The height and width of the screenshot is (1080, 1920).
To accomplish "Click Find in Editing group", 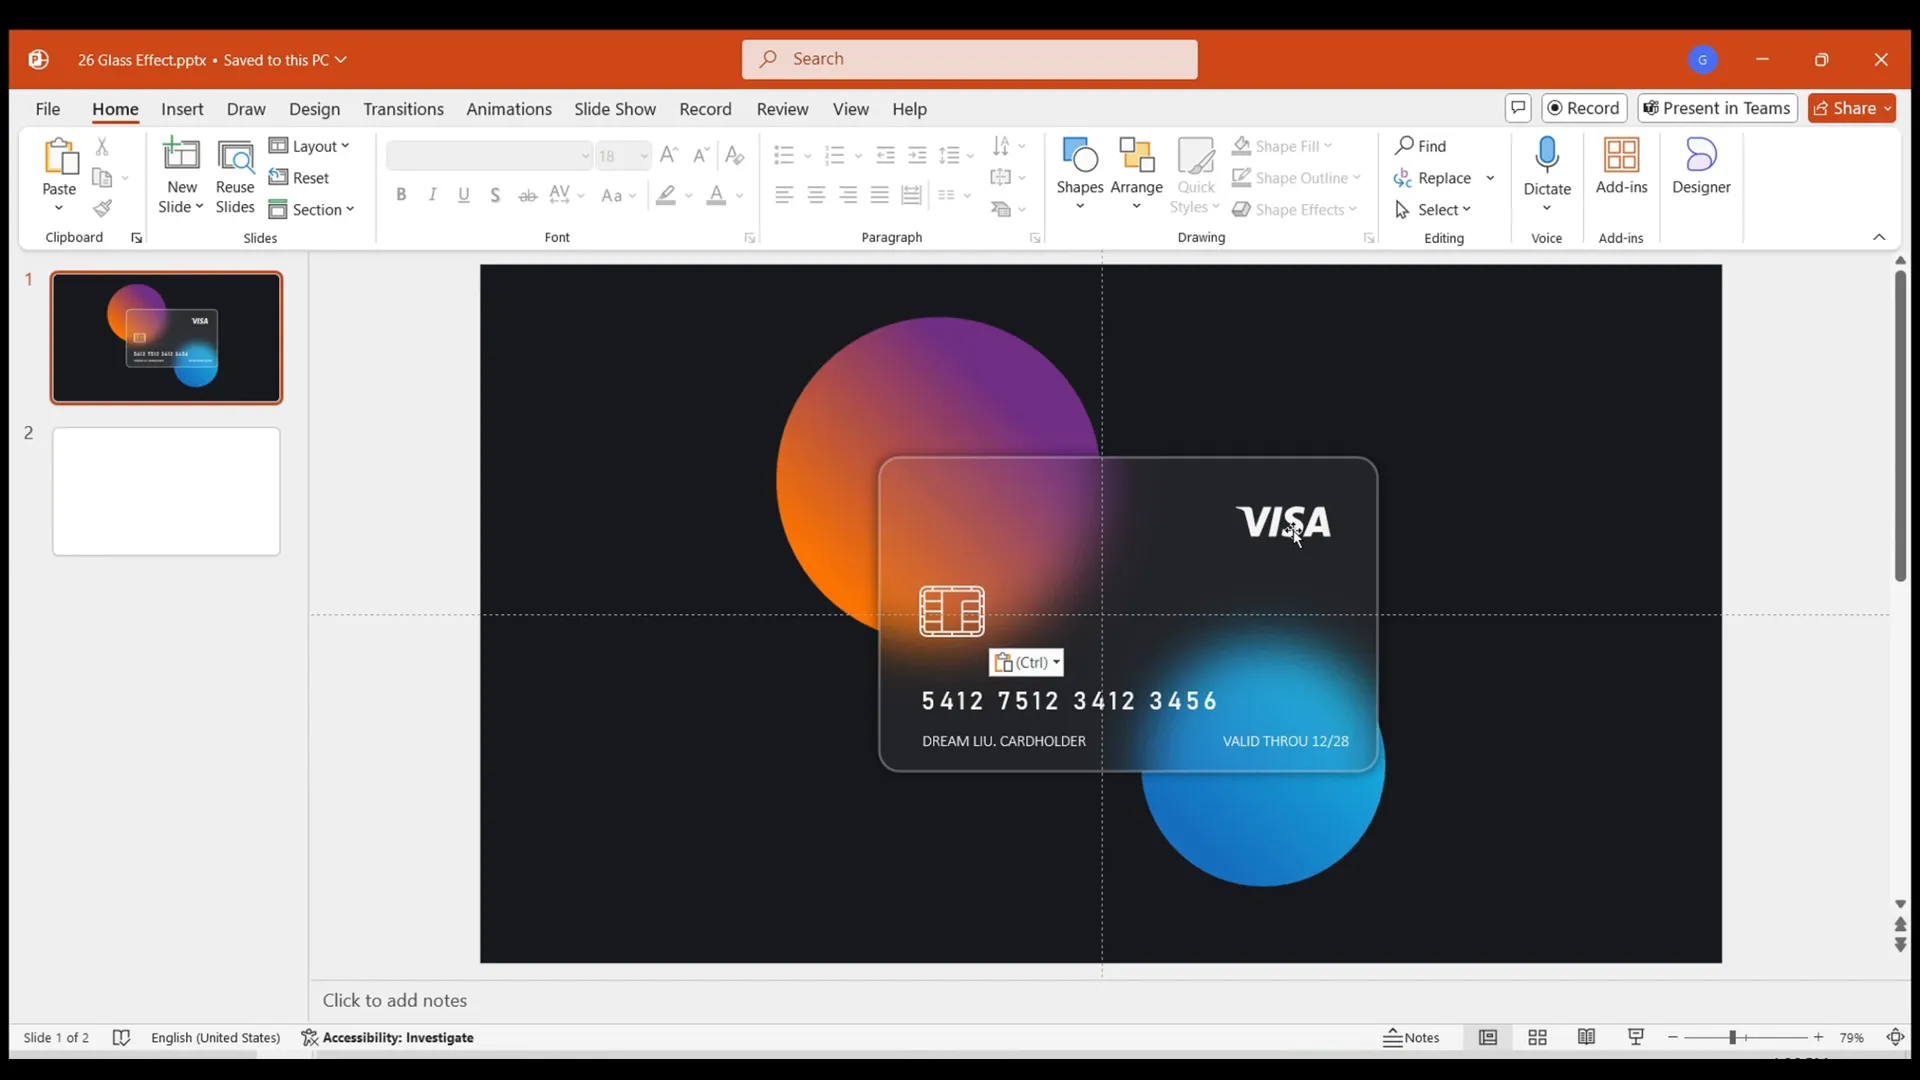I will tap(1421, 146).
